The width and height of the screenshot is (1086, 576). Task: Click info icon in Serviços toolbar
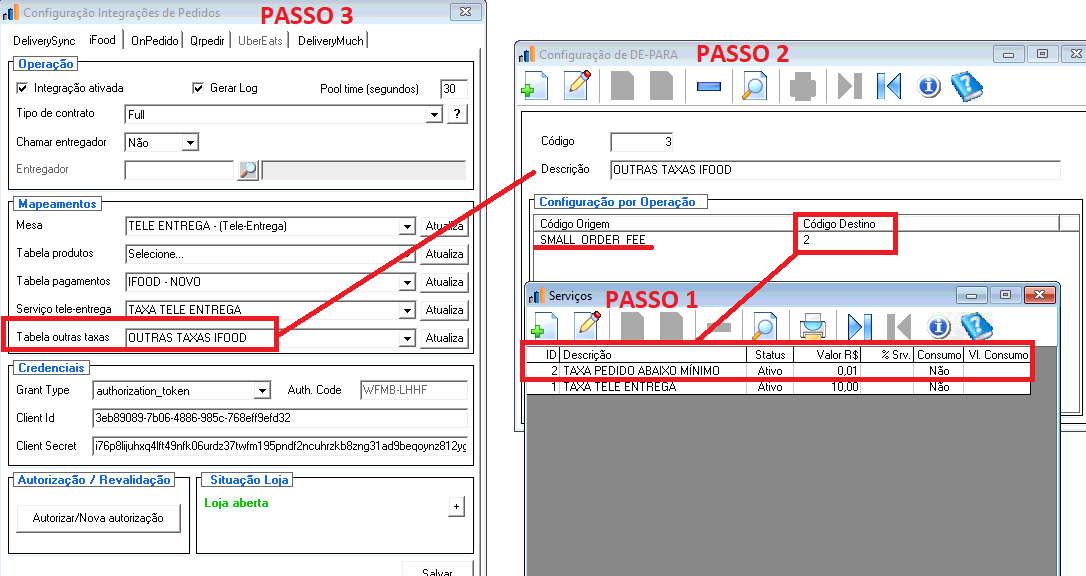938,325
